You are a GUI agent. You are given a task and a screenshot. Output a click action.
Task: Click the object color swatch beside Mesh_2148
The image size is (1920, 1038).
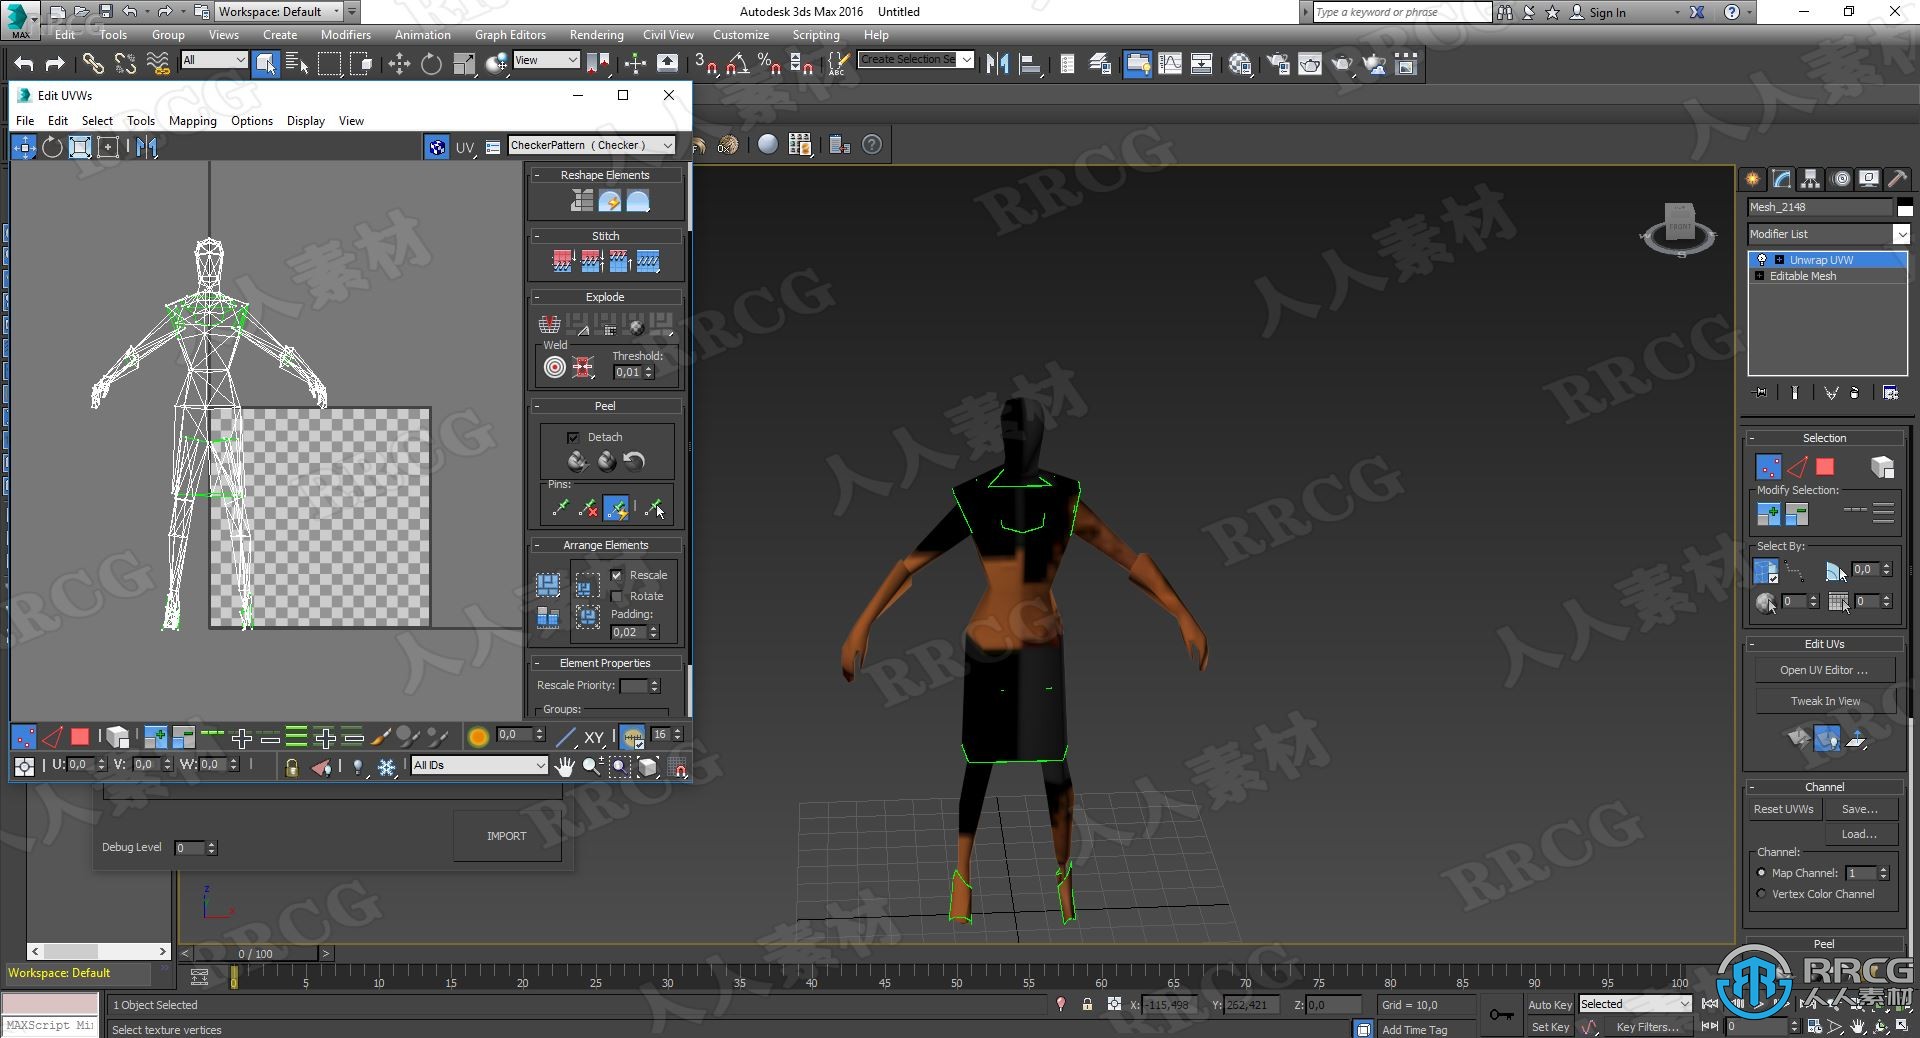click(x=1904, y=207)
